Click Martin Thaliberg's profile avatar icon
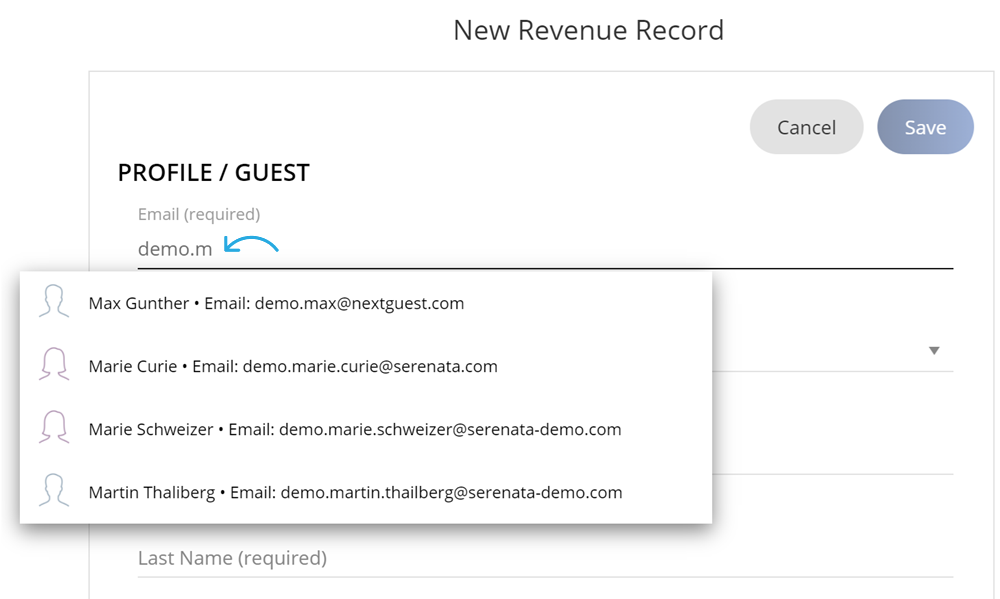The height and width of the screenshot is (599, 1000). point(54,491)
